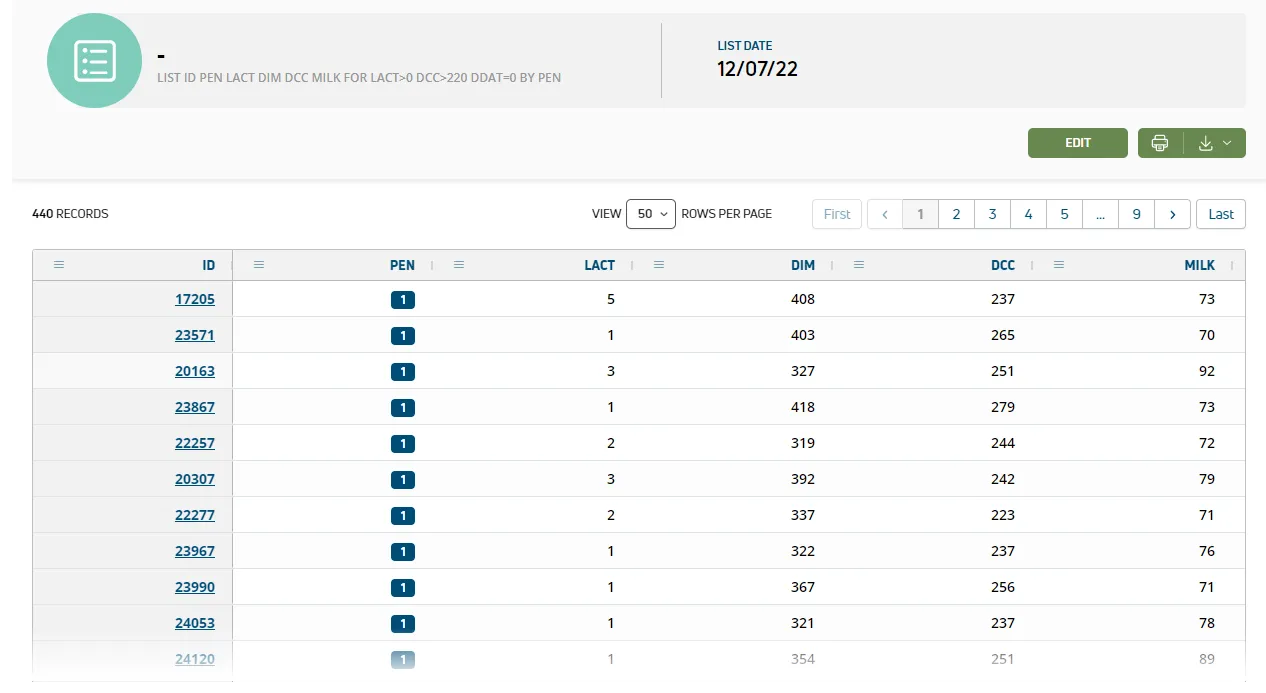1266x693 pixels.
Task: Select page 2 in pagination
Action: [x=957, y=214]
